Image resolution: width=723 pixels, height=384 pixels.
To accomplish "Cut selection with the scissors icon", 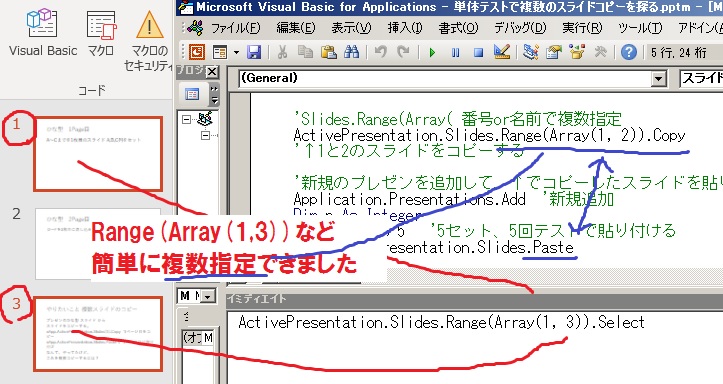I will [282, 53].
